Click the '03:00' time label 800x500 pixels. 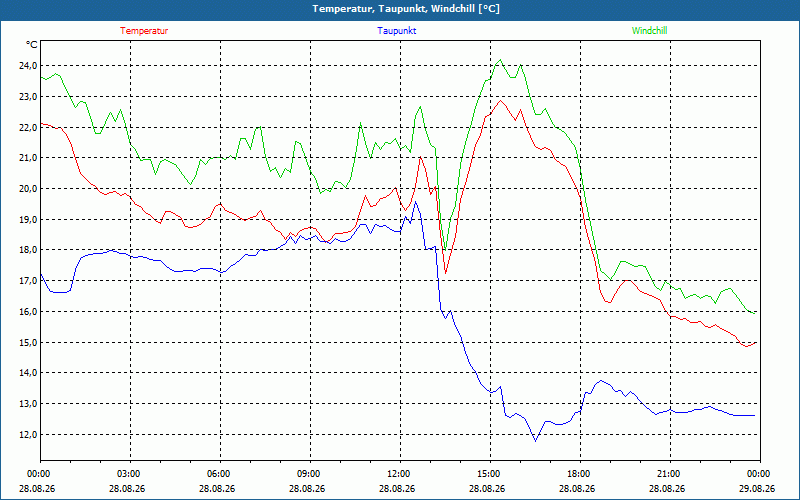(x=128, y=474)
